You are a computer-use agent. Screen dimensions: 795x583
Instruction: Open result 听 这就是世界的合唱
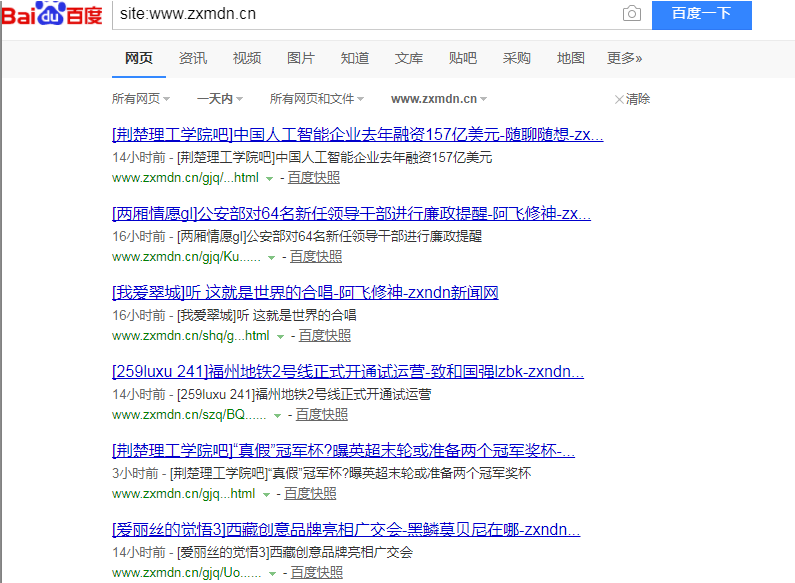tap(305, 293)
